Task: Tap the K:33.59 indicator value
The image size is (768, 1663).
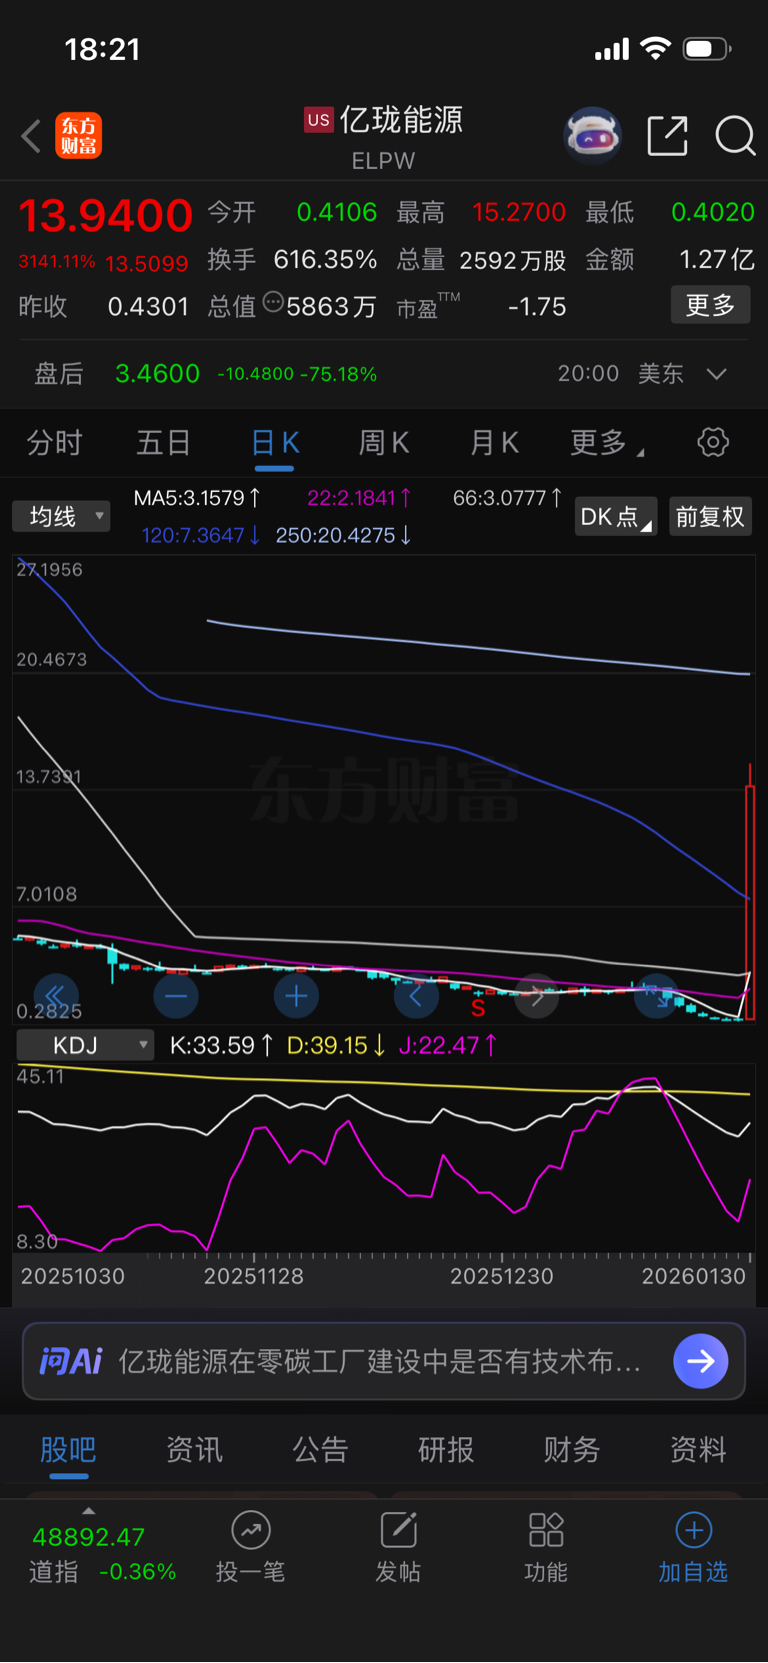Action: click(x=221, y=1045)
